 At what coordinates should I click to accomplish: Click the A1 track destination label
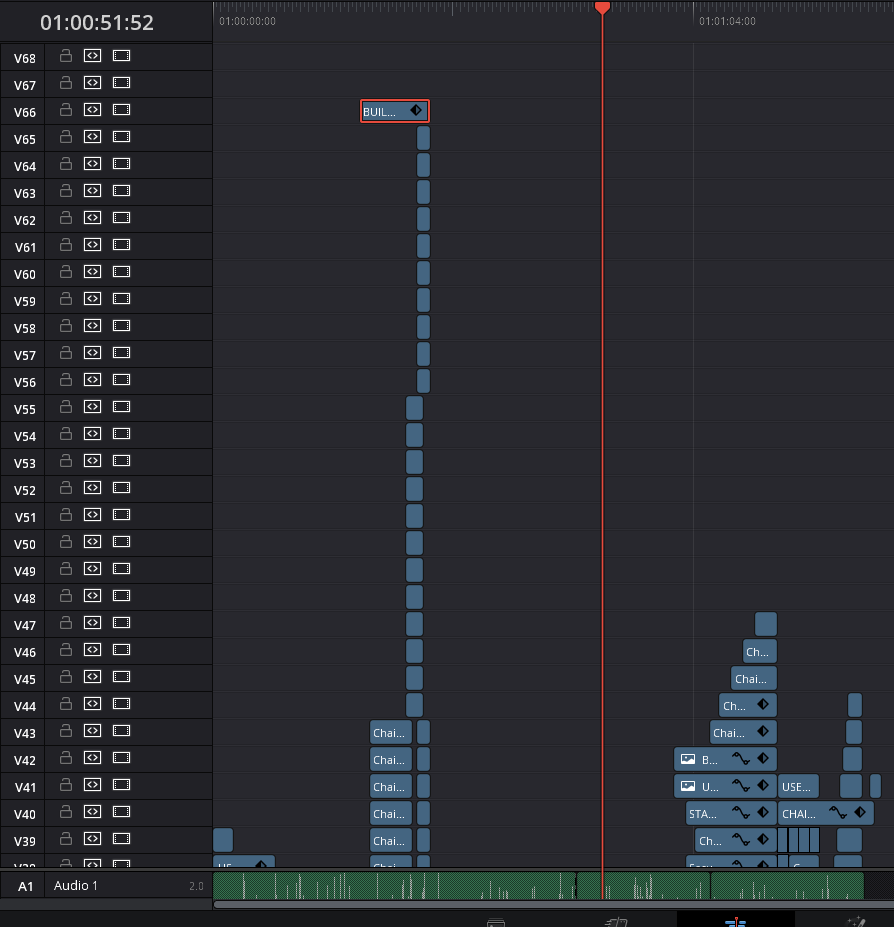[x=25, y=886]
